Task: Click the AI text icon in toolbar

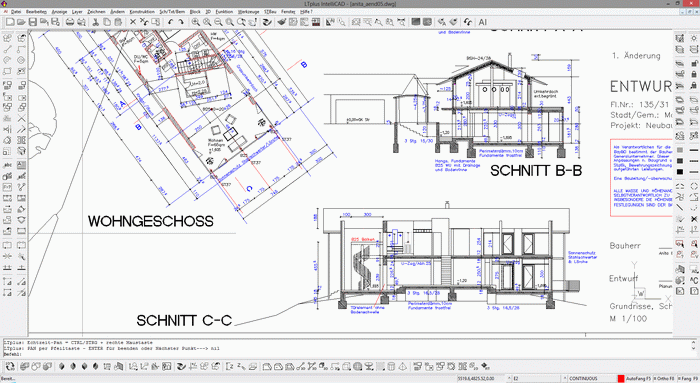Action: (483, 22)
